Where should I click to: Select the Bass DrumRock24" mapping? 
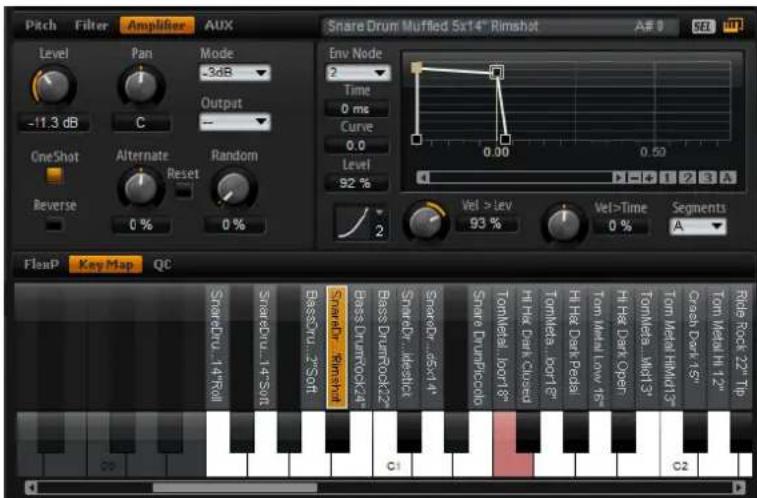tap(360, 347)
